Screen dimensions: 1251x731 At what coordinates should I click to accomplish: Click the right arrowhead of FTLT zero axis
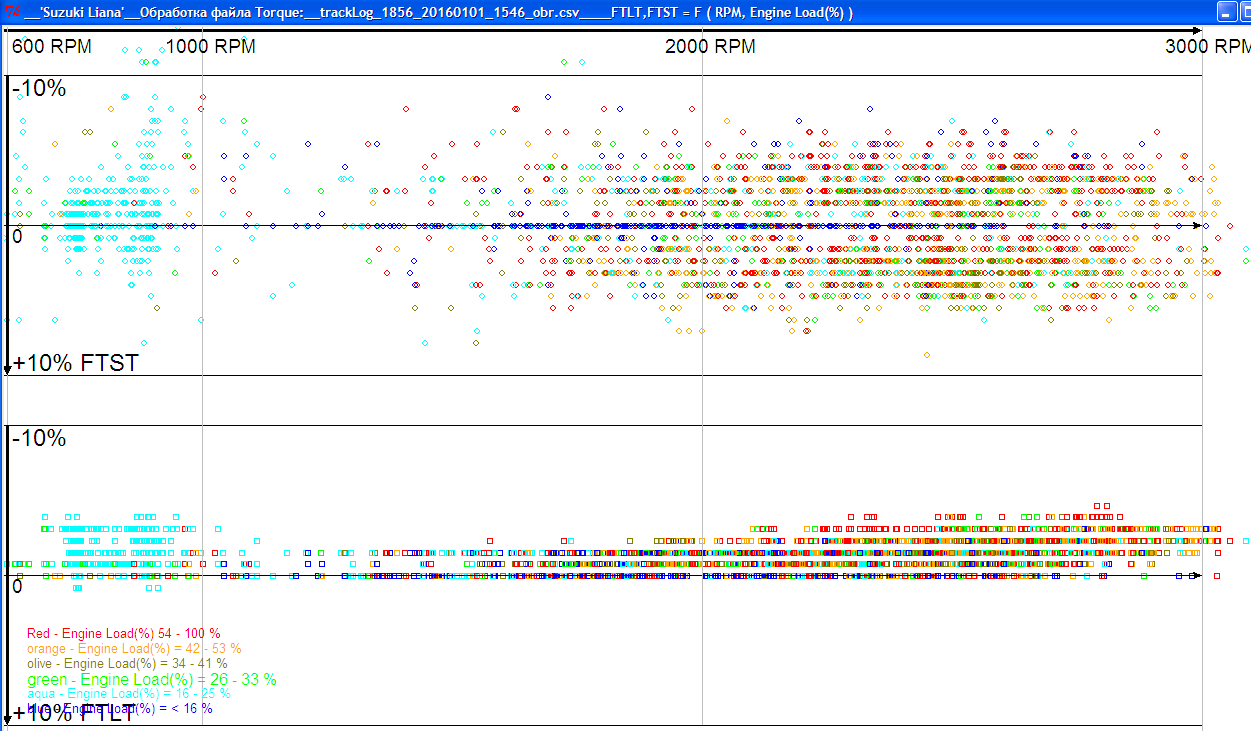pos(1197,576)
